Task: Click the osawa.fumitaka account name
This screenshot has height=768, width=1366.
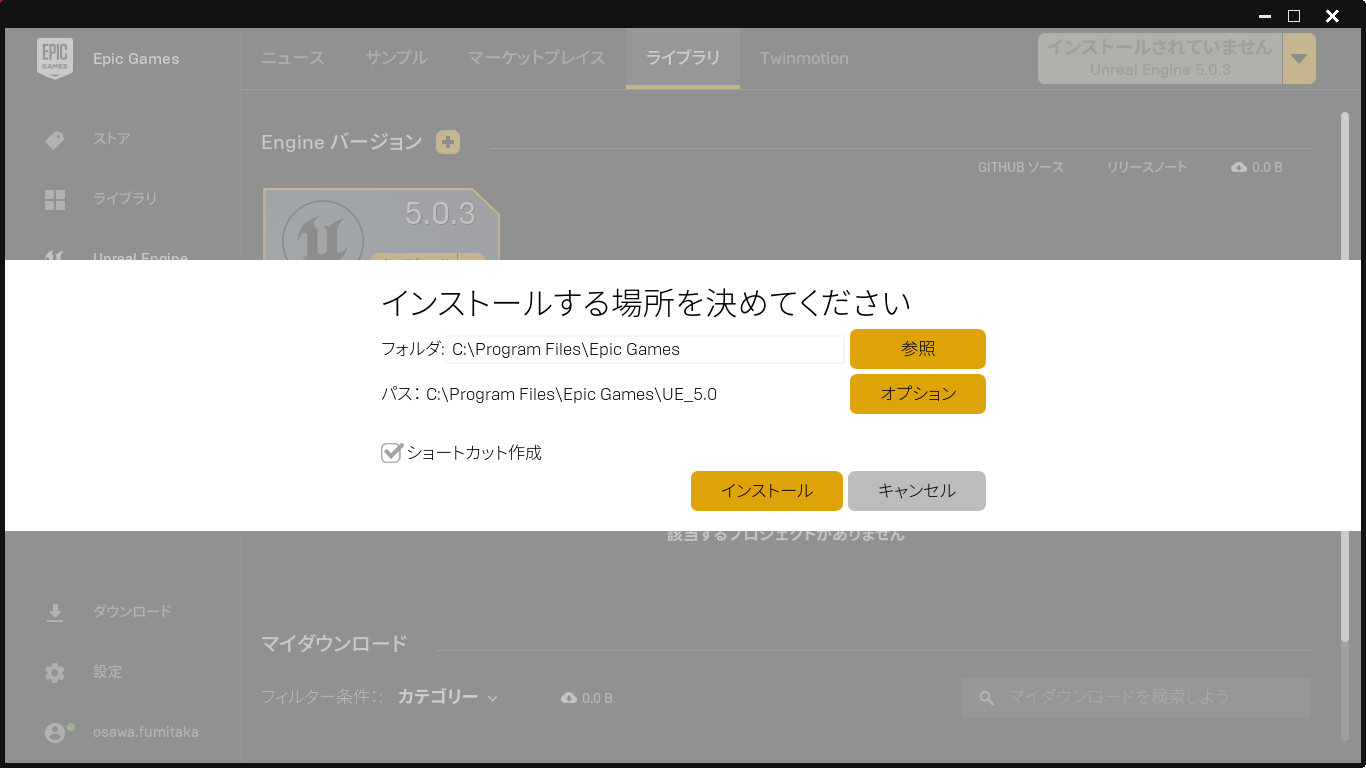Action: [146, 732]
